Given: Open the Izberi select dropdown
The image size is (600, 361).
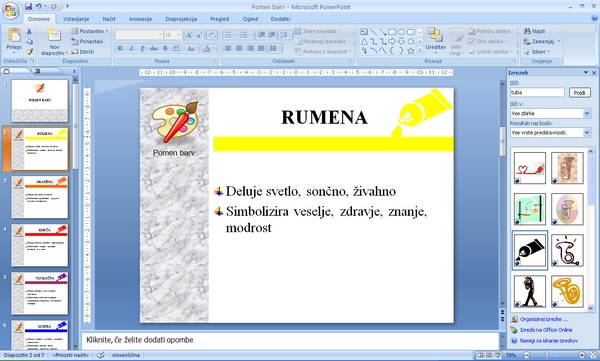Looking at the screenshot, I should [x=538, y=52].
